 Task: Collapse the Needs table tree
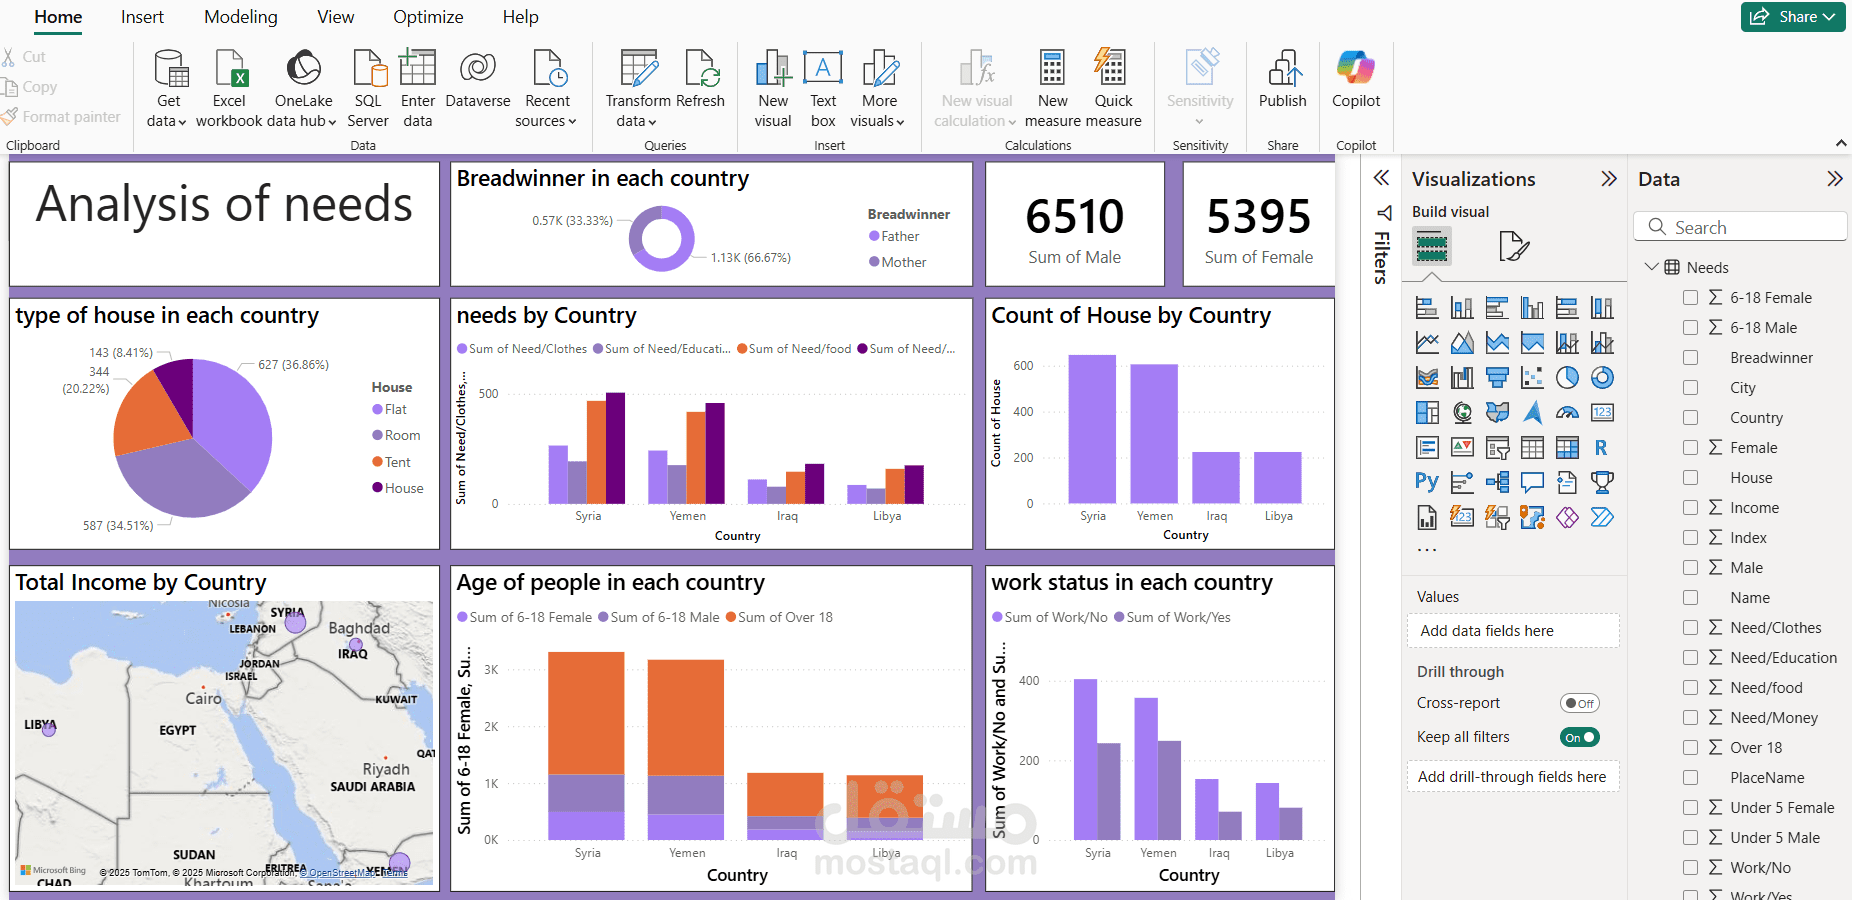coord(1651,267)
